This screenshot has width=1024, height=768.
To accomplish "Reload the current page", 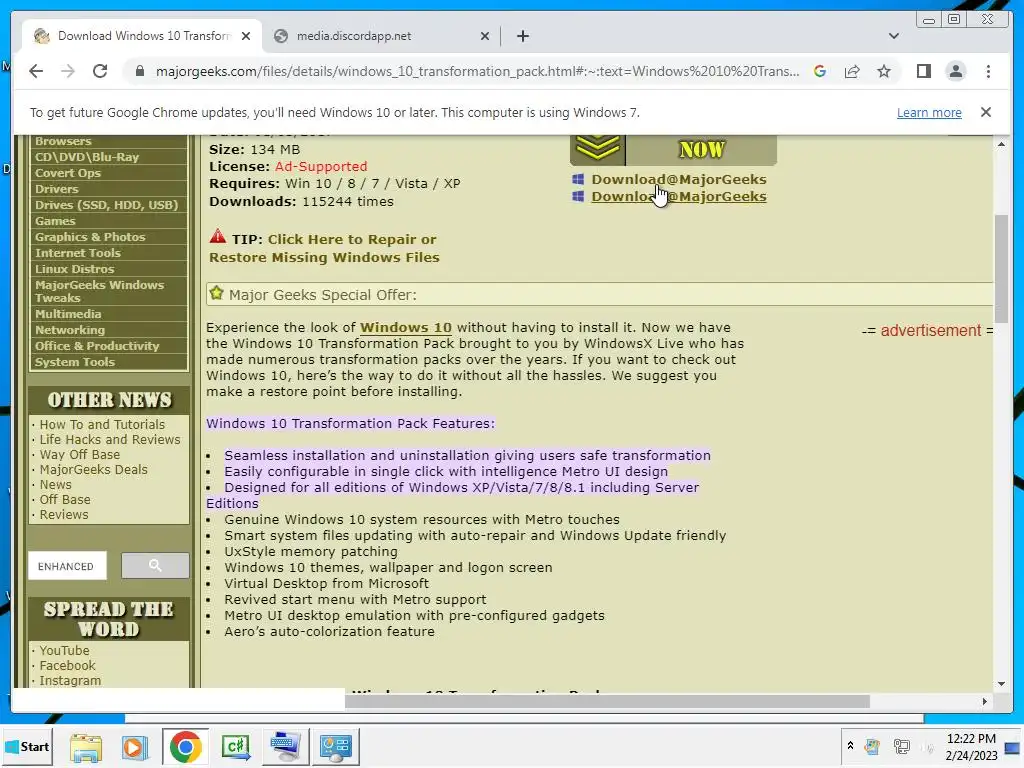I will click(100, 71).
